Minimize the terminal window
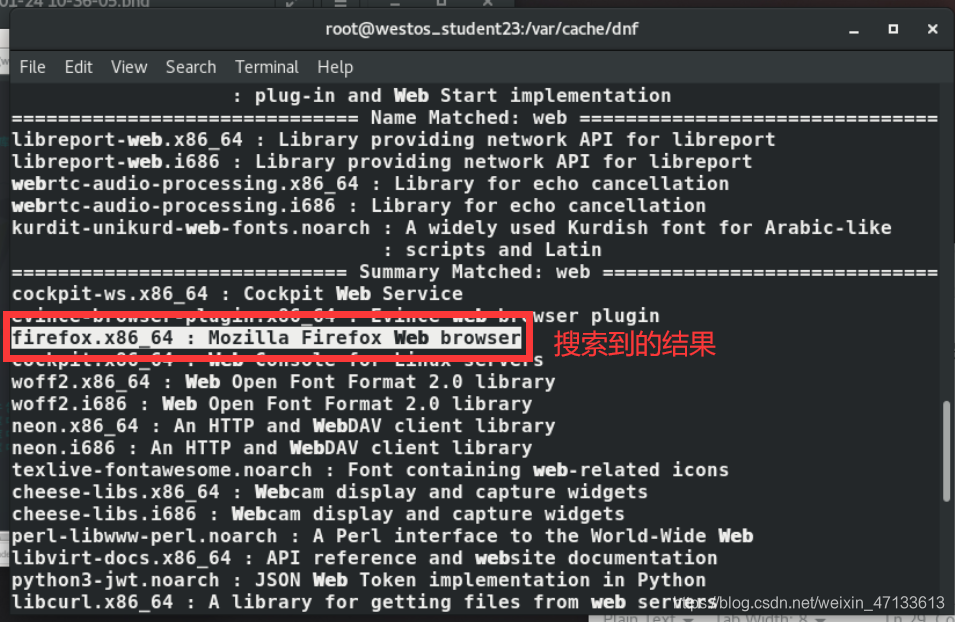 [854, 29]
